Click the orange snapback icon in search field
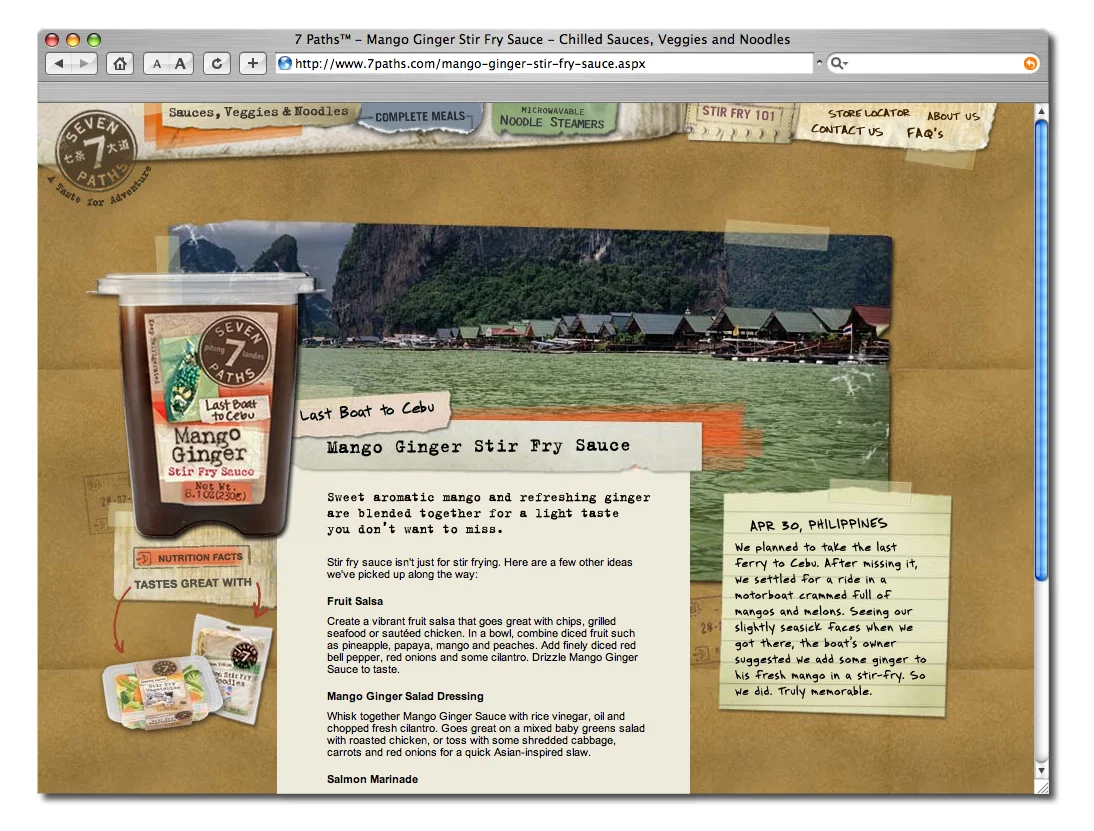Screen dimensions: 1094x831 tap(1030, 63)
